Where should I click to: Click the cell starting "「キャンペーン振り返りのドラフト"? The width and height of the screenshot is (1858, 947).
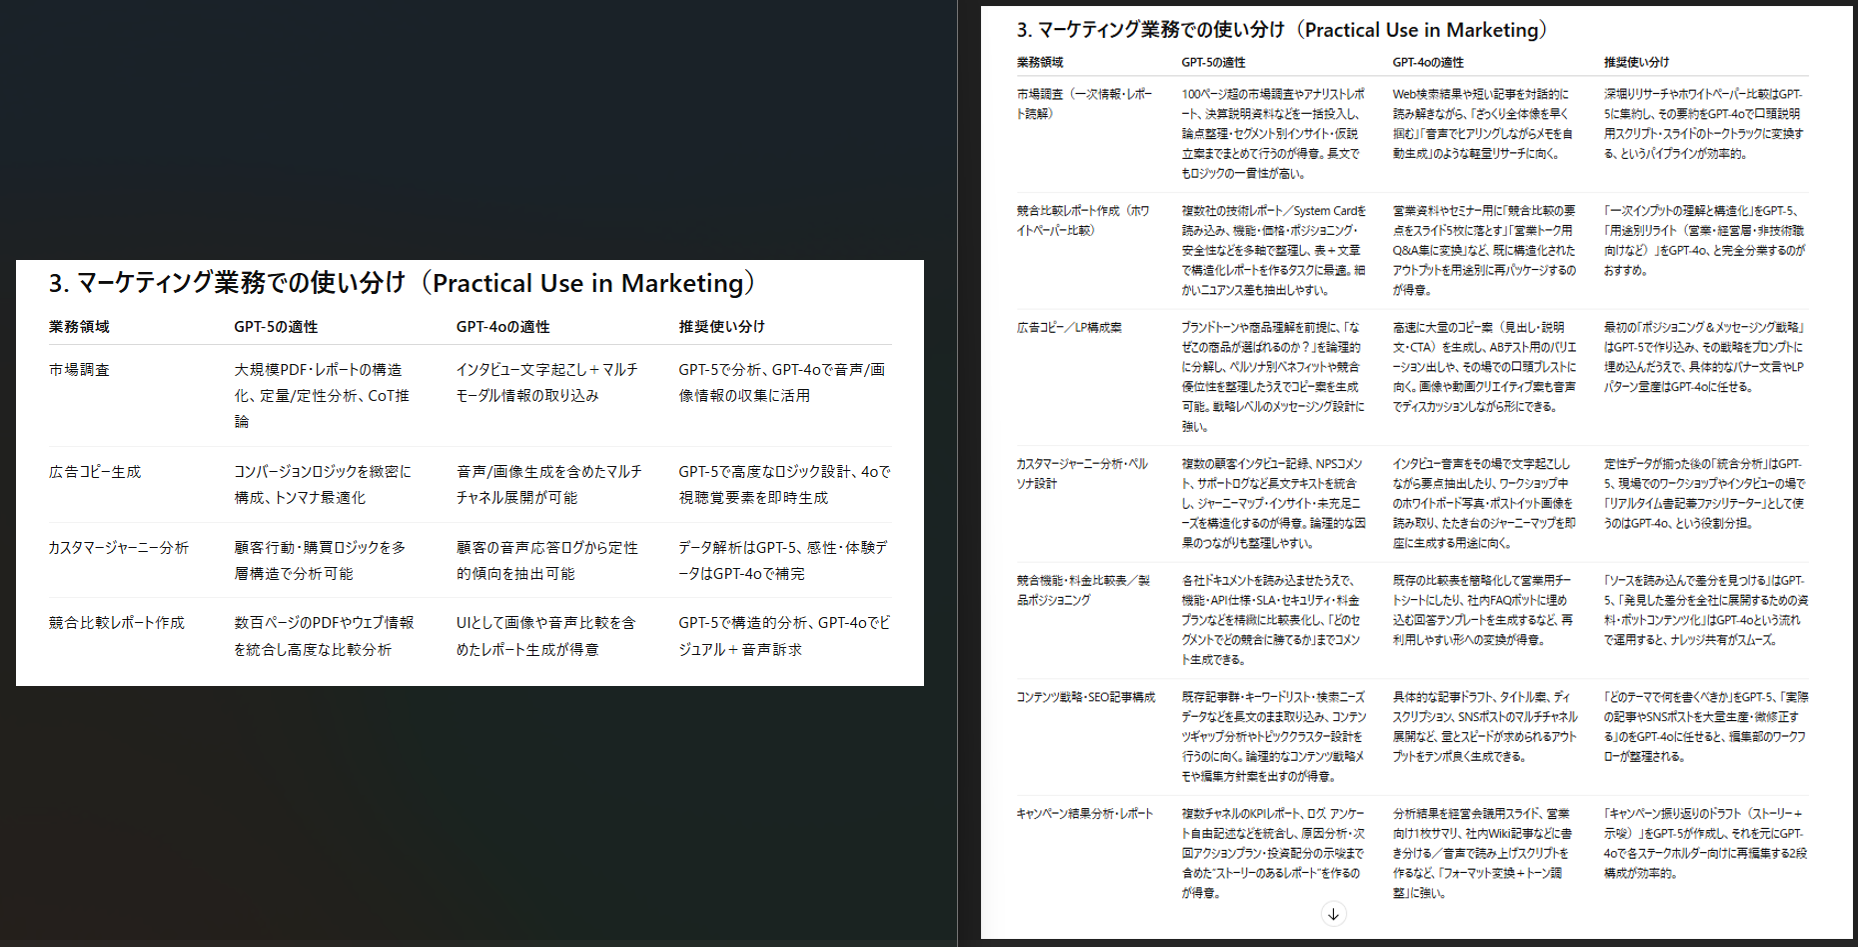coord(1705,844)
